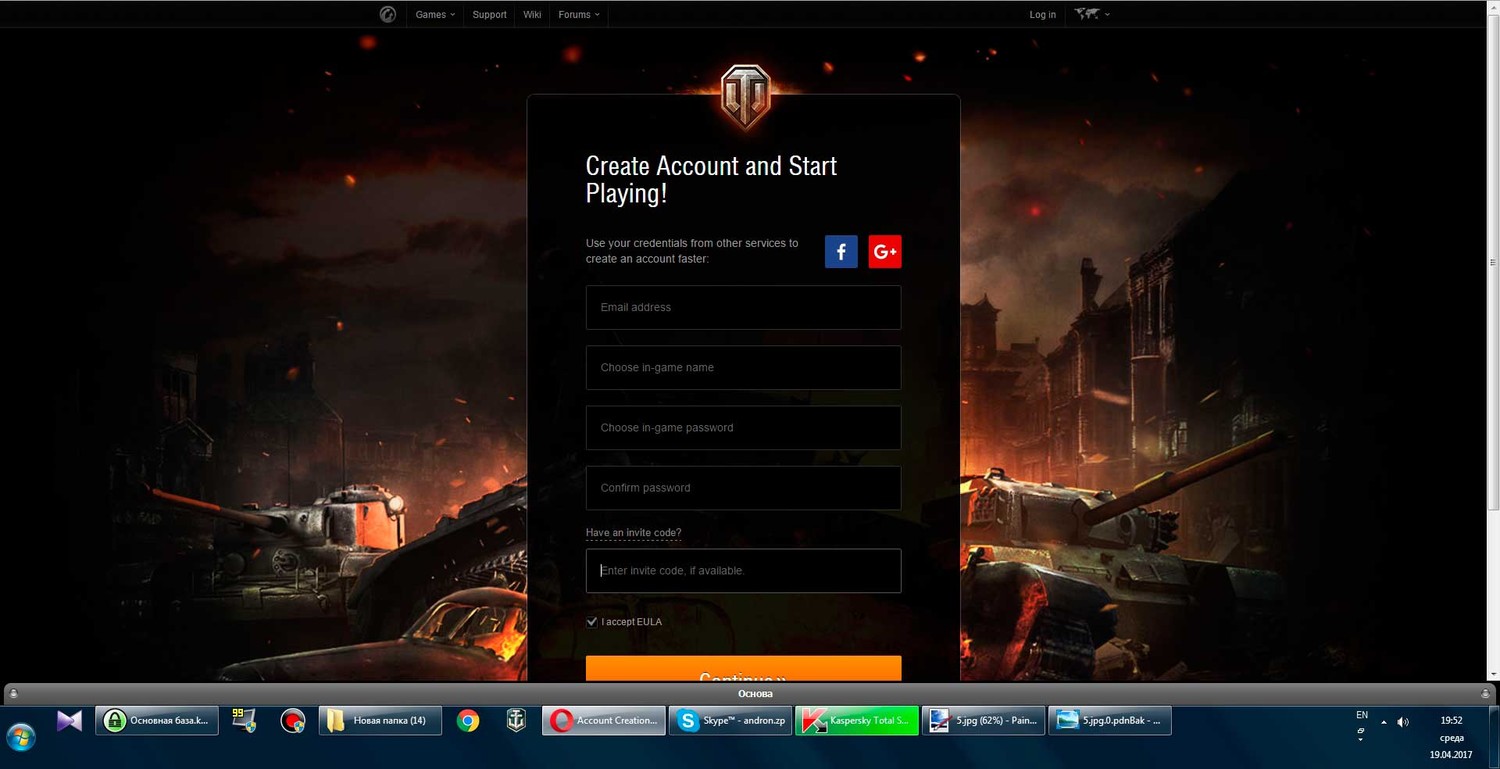Focus the Email address field
Image resolution: width=1500 pixels, height=769 pixels.
[x=743, y=307]
